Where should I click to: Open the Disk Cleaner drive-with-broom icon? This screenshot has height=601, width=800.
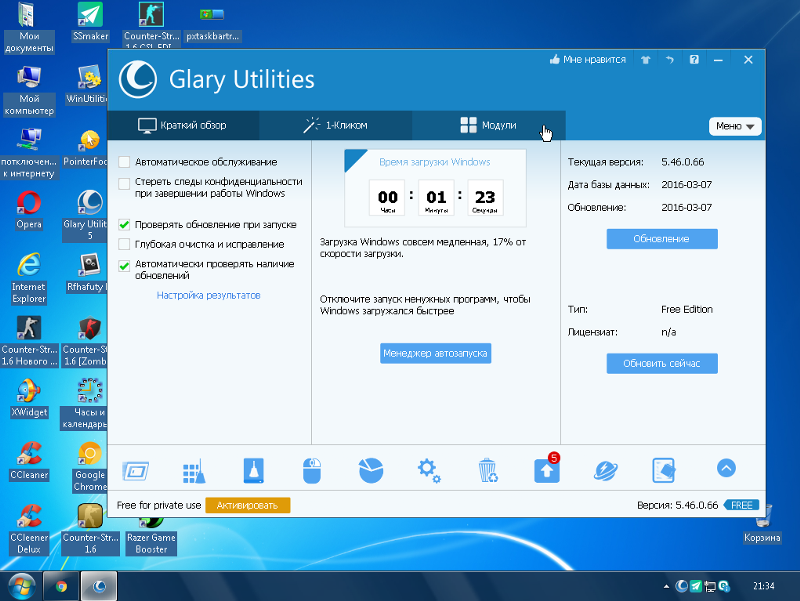254,470
